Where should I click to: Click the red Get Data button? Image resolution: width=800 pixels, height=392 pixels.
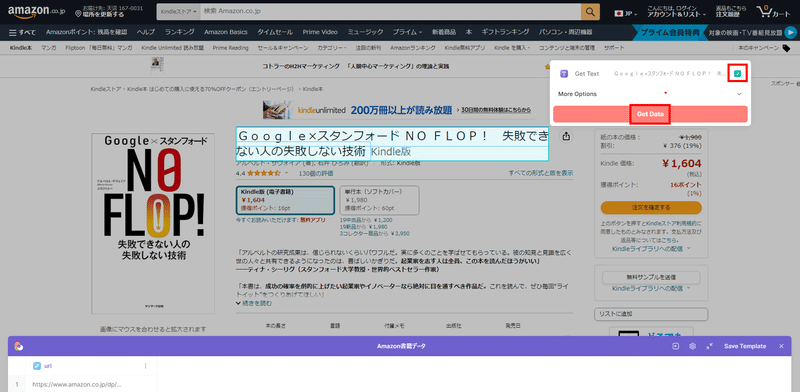click(650, 114)
